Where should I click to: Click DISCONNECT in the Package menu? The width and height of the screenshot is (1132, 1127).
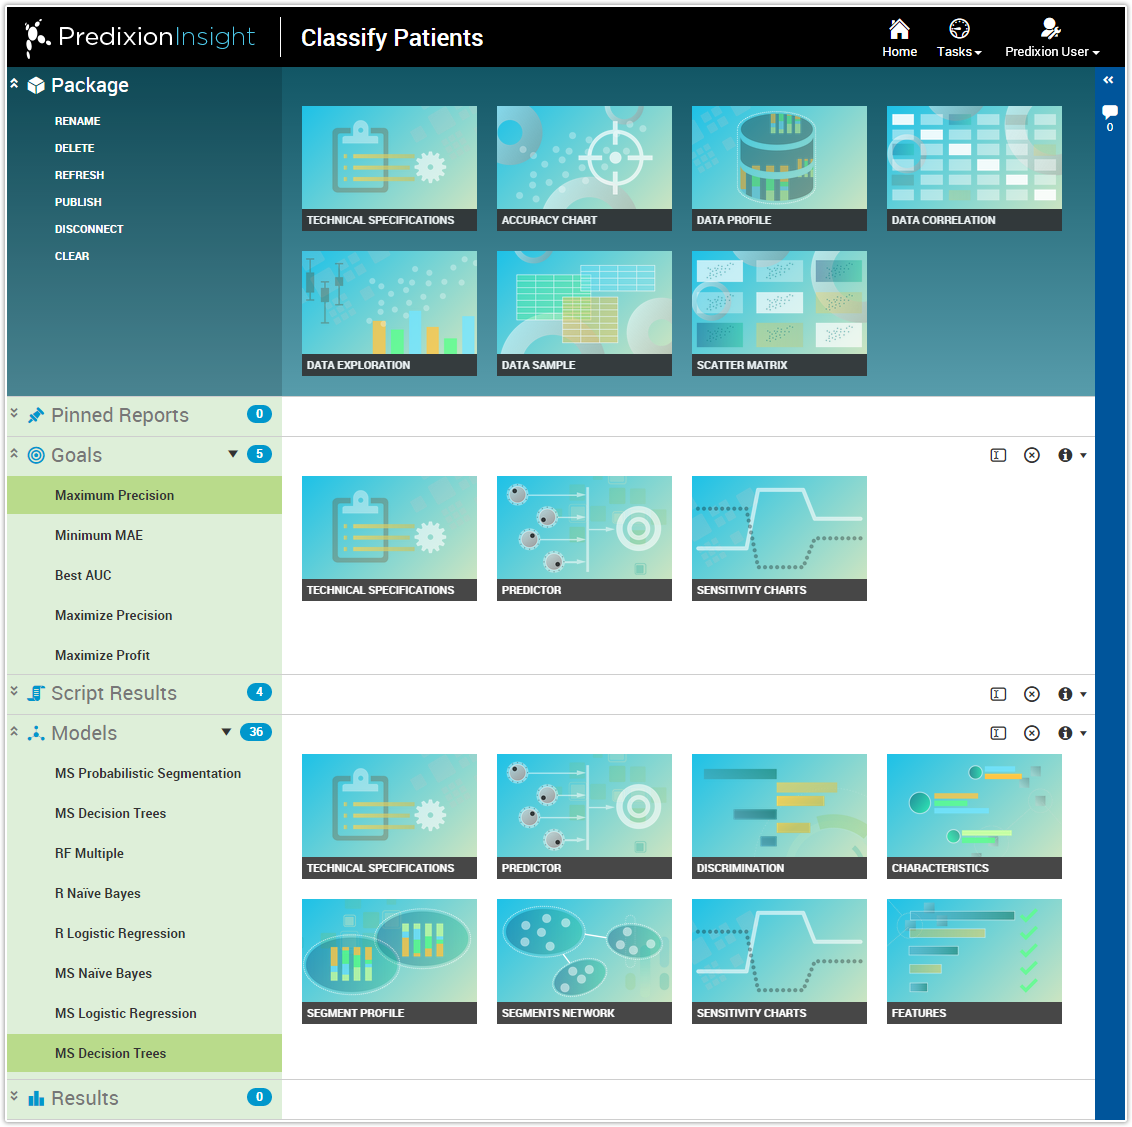click(x=89, y=229)
